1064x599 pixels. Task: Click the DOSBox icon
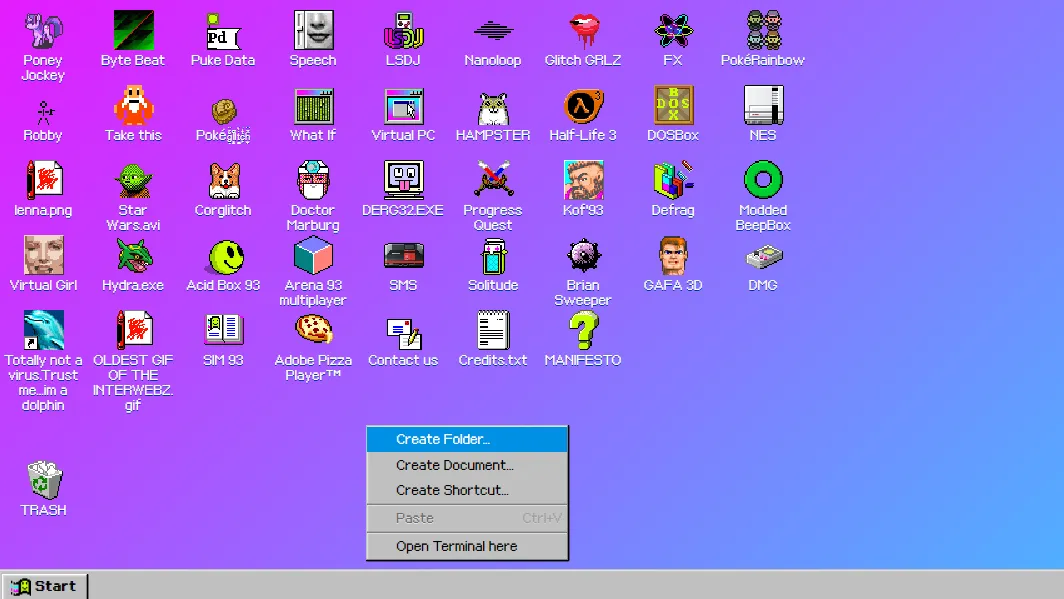coord(673,107)
